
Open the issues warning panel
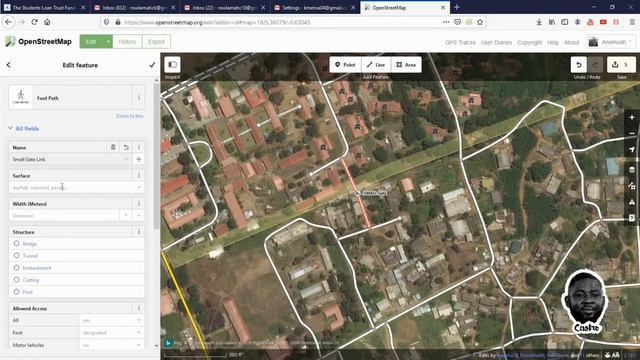pyautogui.click(x=632, y=202)
